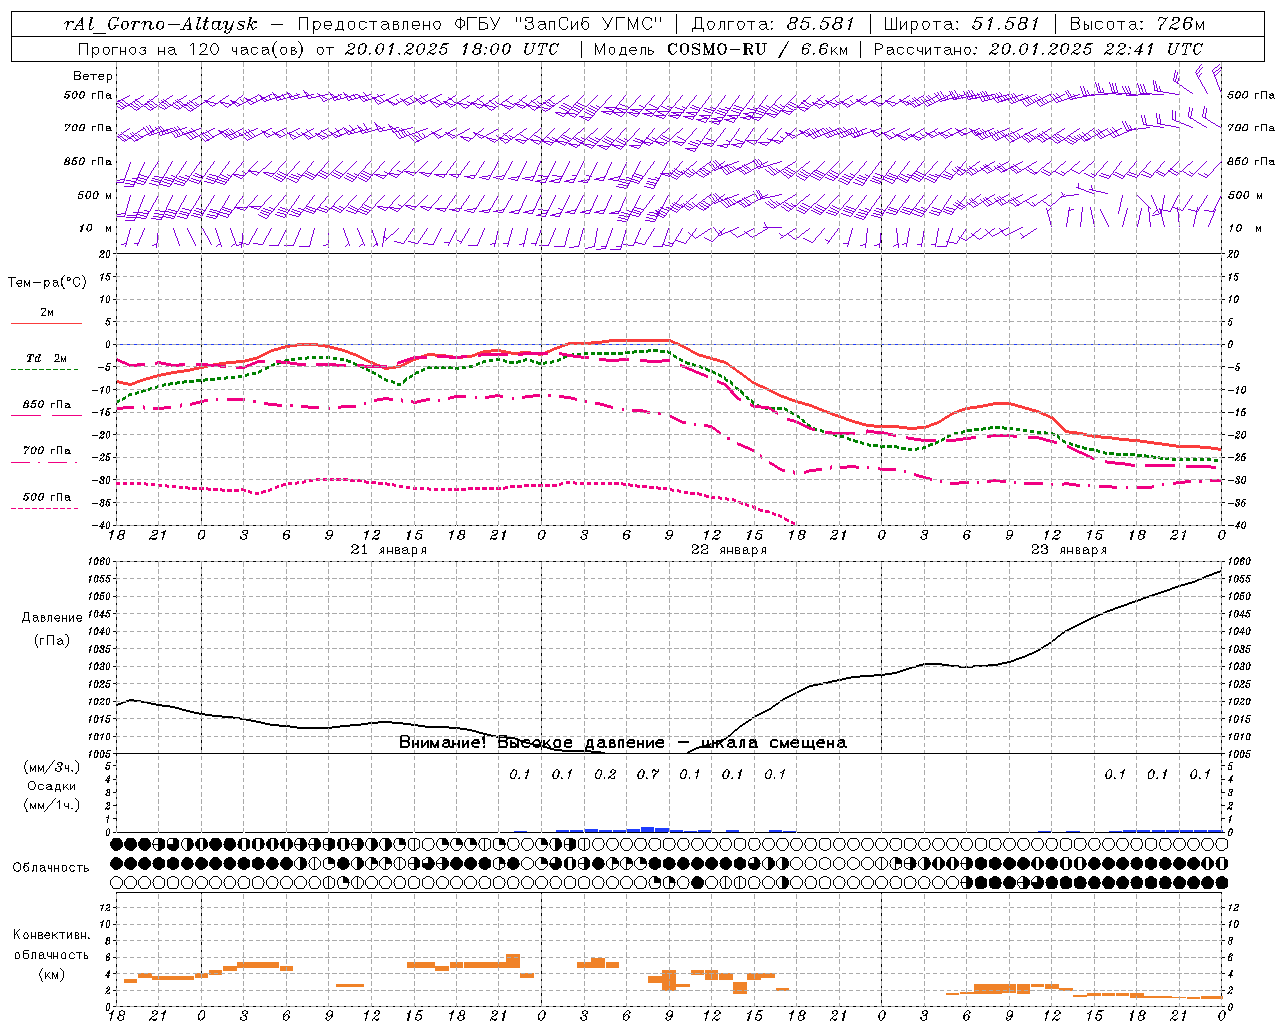Click the elevation value Высота: 726м
Viewport: 1280px width, 1024px height.
(x=1138, y=24)
